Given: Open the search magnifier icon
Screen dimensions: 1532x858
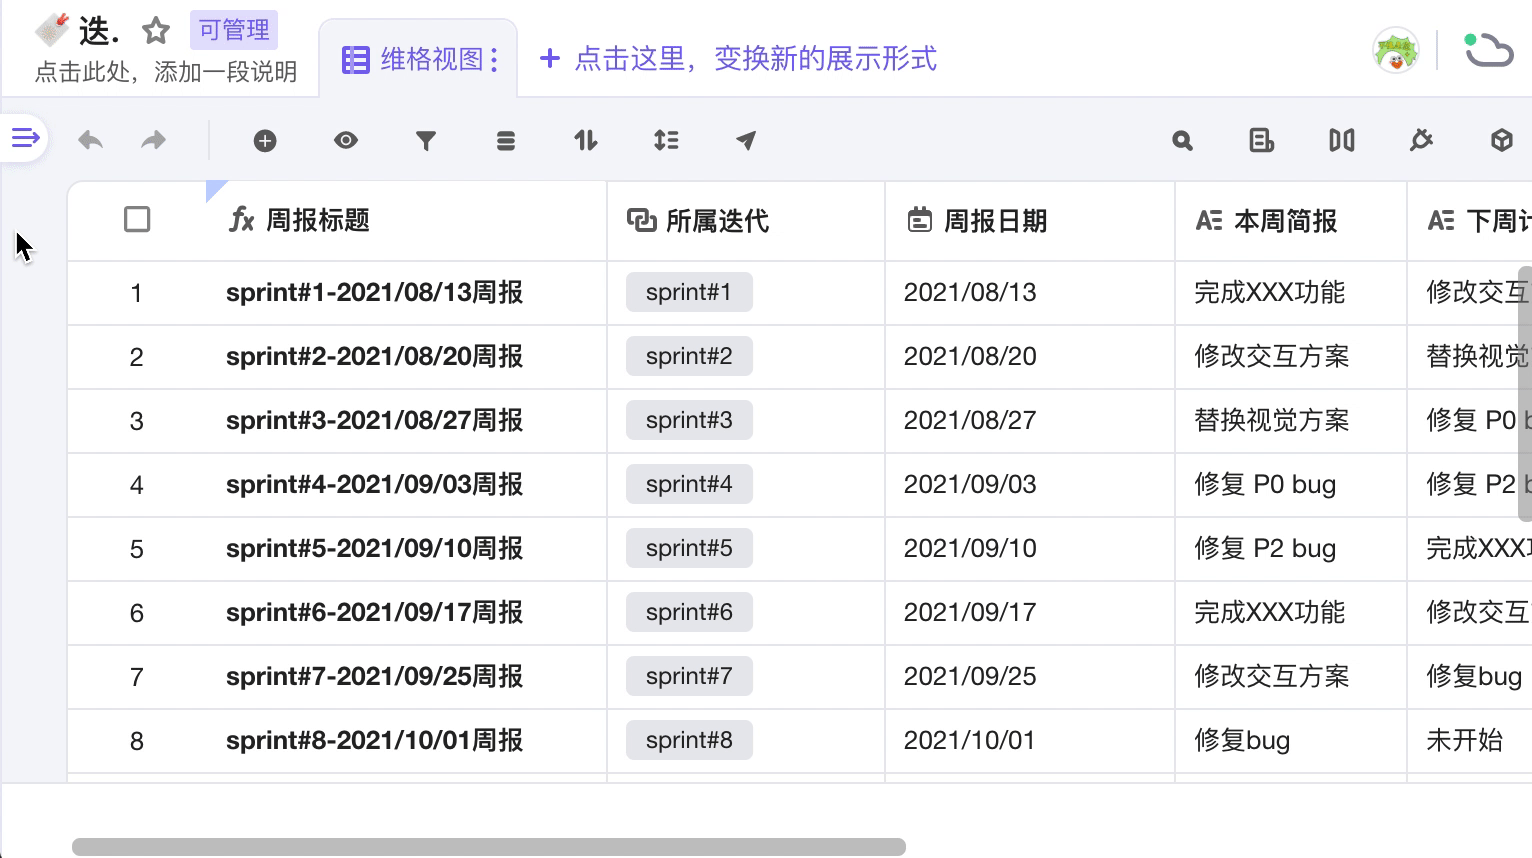Looking at the screenshot, I should [1182, 141].
